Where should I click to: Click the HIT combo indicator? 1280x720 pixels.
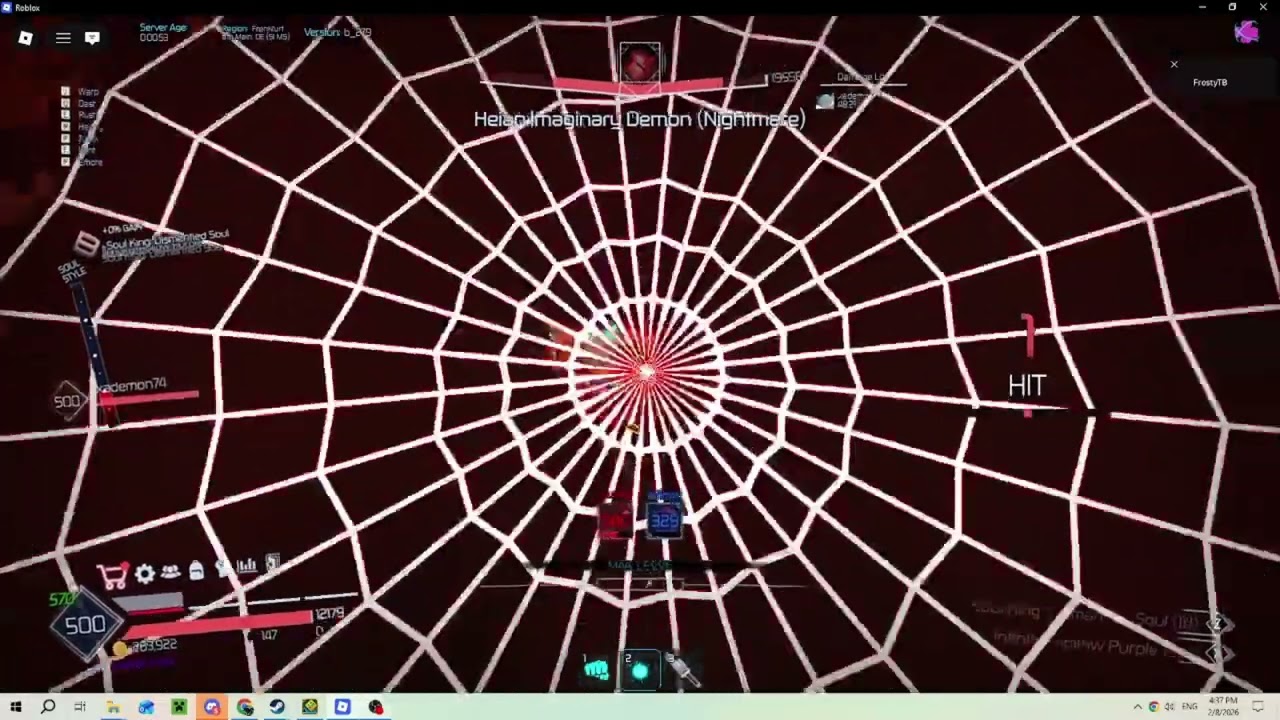click(x=1027, y=386)
